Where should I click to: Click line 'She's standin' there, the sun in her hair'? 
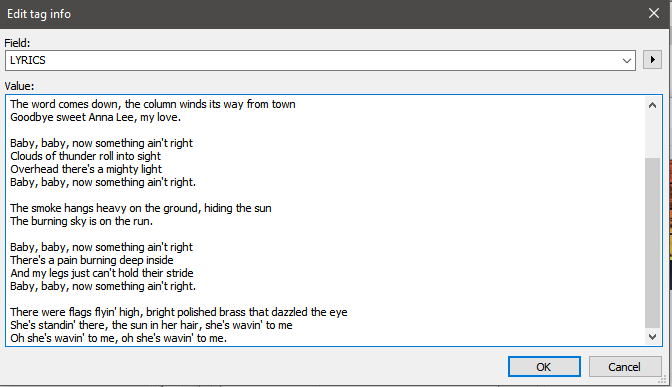pos(151,325)
